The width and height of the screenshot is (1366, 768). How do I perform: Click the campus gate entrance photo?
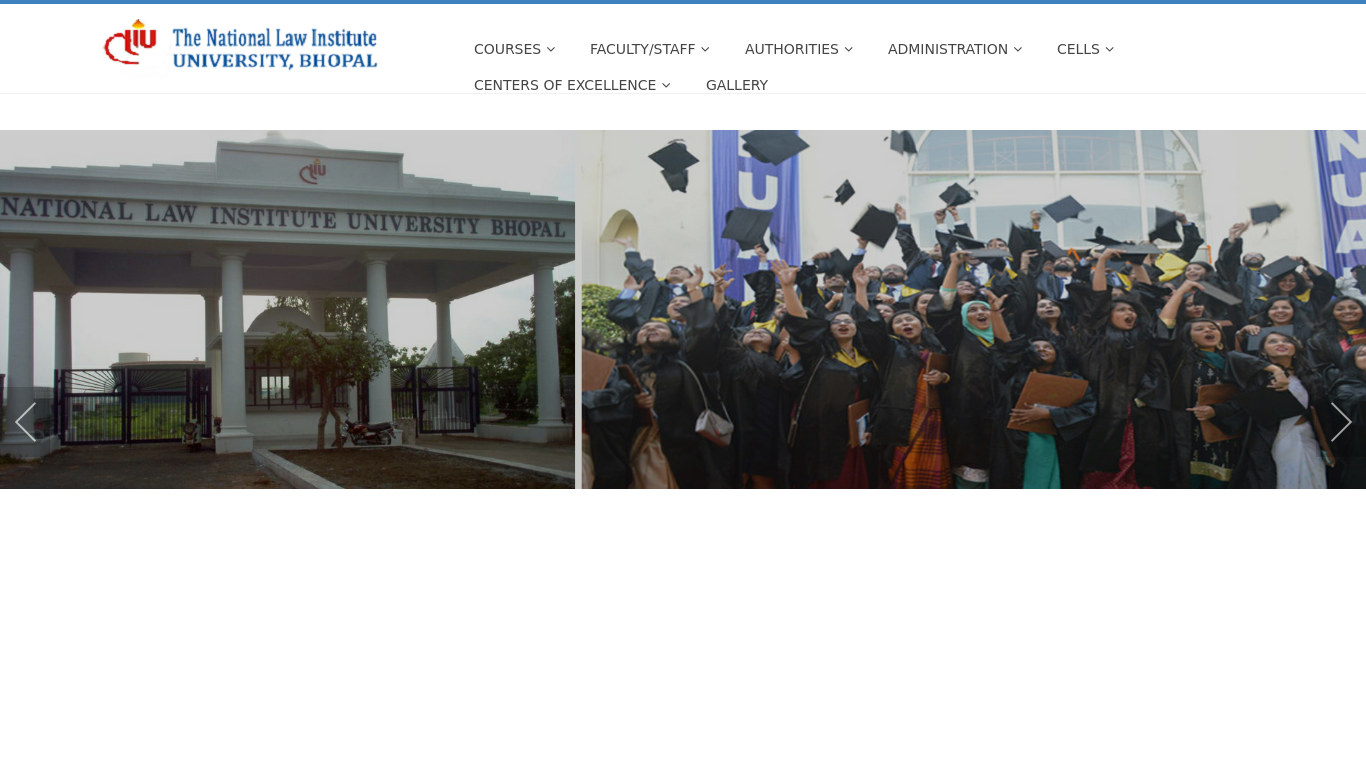tap(287, 310)
